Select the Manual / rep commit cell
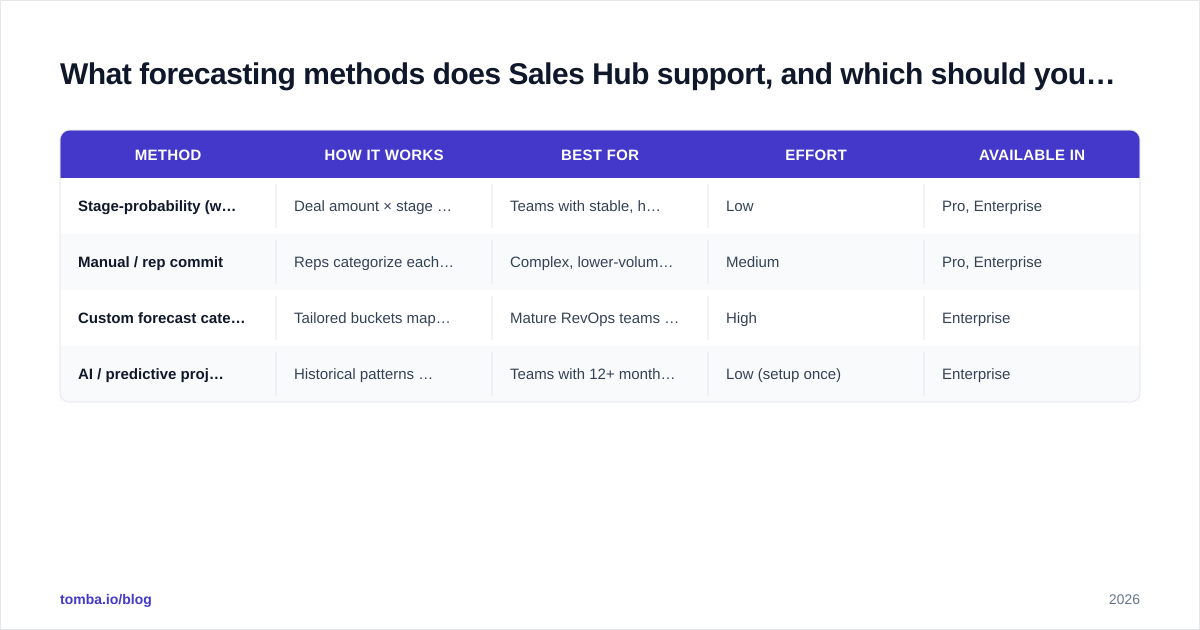 168,262
